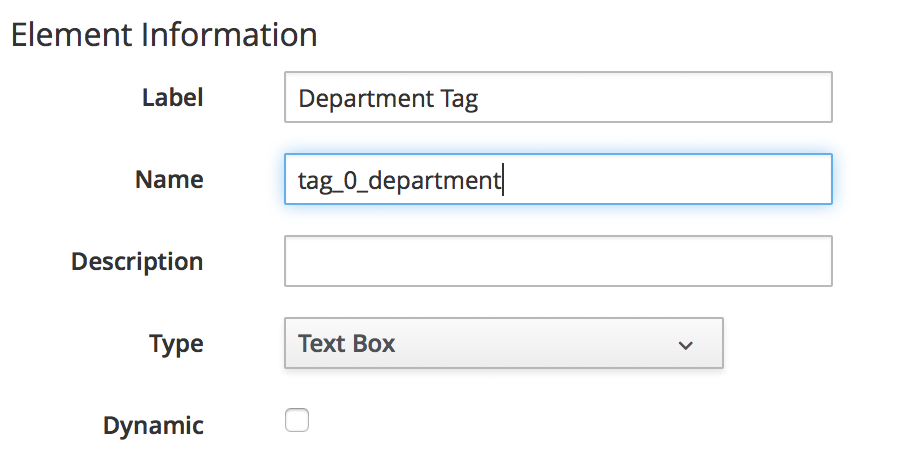Viewport: 901px width, 464px height.
Task: Place cursor after 'Tag' in Label field
Action: pos(480,99)
